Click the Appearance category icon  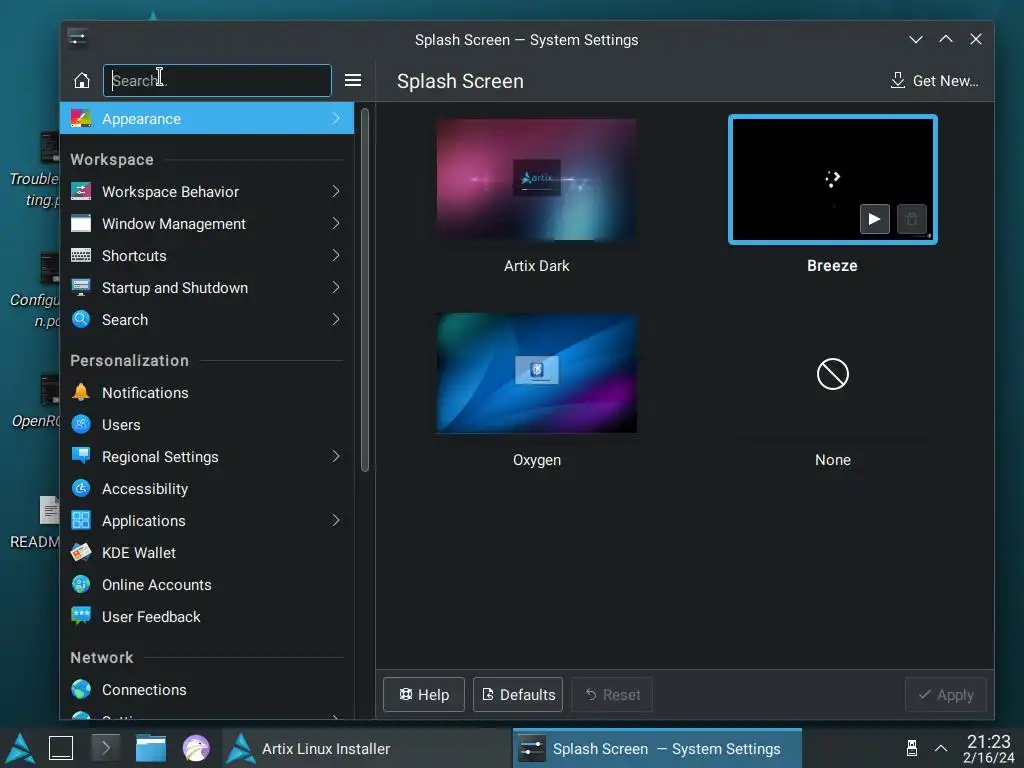(x=81, y=118)
